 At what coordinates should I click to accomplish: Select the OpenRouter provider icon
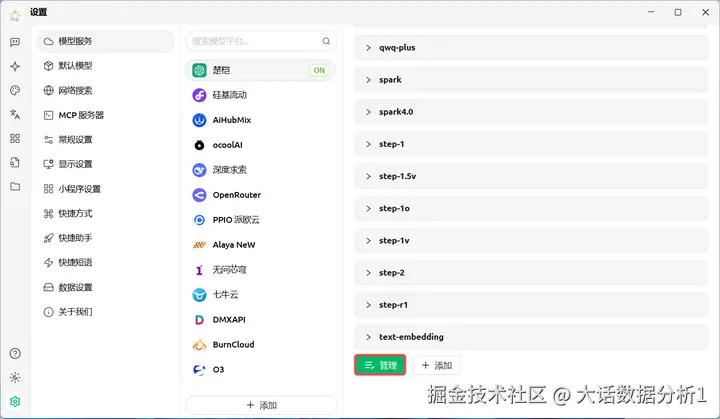(199, 195)
